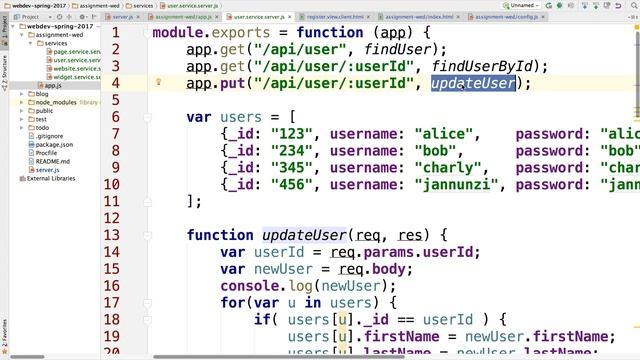The height and width of the screenshot is (360, 640).
Task: Click the Search Everywhere magnifier icon
Action: [x=634, y=6]
